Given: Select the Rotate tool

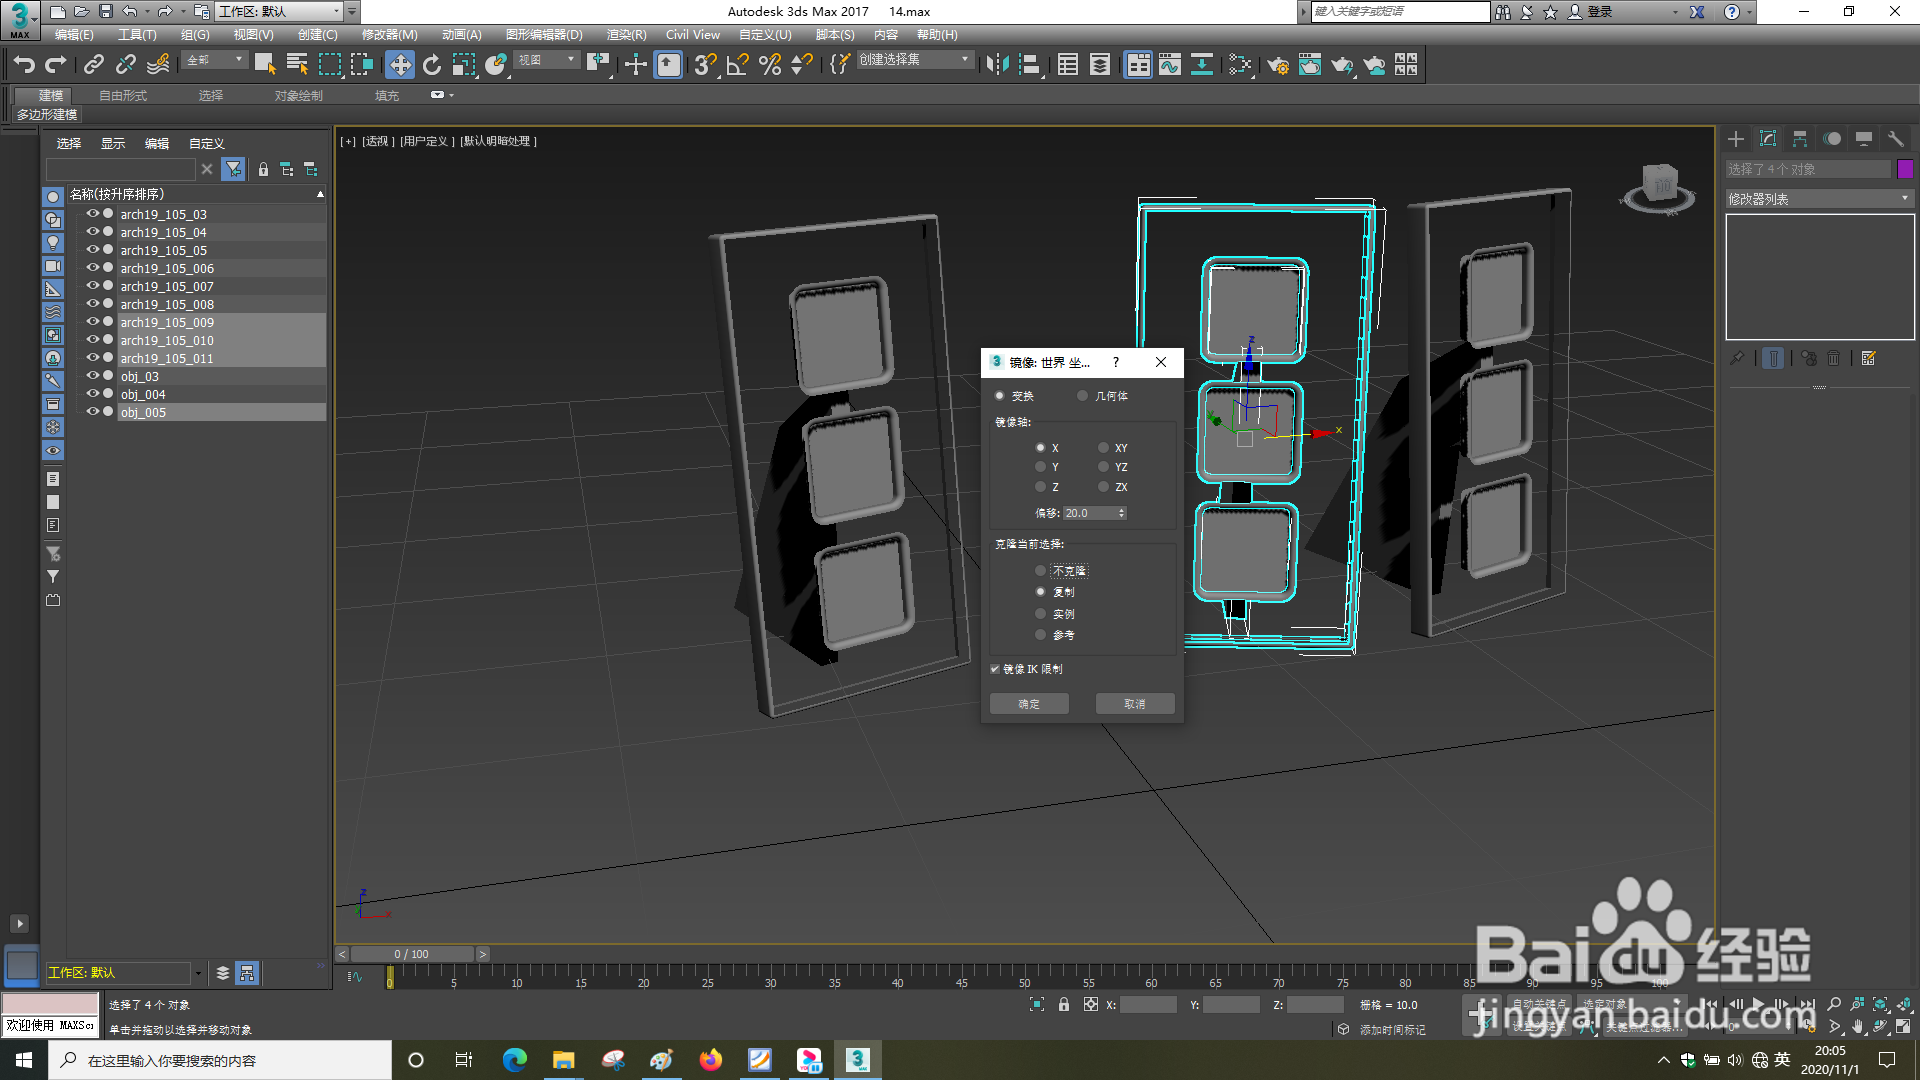Looking at the screenshot, I should pyautogui.click(x=432, y=65).
